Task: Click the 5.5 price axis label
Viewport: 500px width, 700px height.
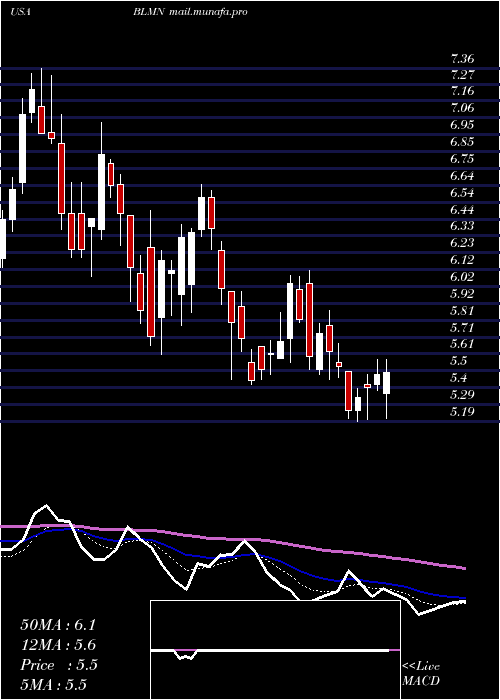Action: click(459, 361)
